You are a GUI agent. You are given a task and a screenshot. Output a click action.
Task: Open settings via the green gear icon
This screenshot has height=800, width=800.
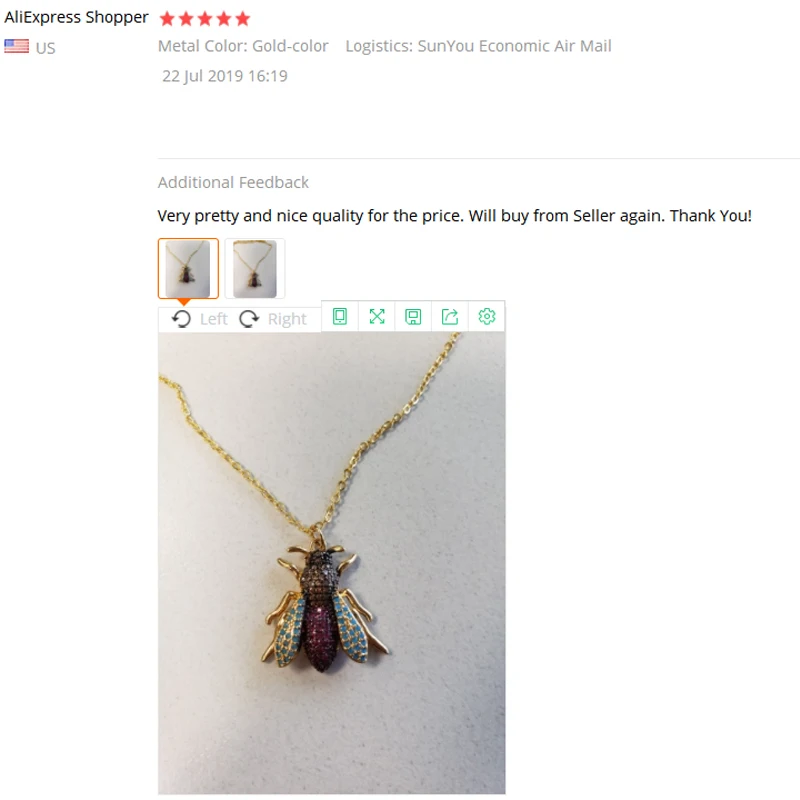487,316
